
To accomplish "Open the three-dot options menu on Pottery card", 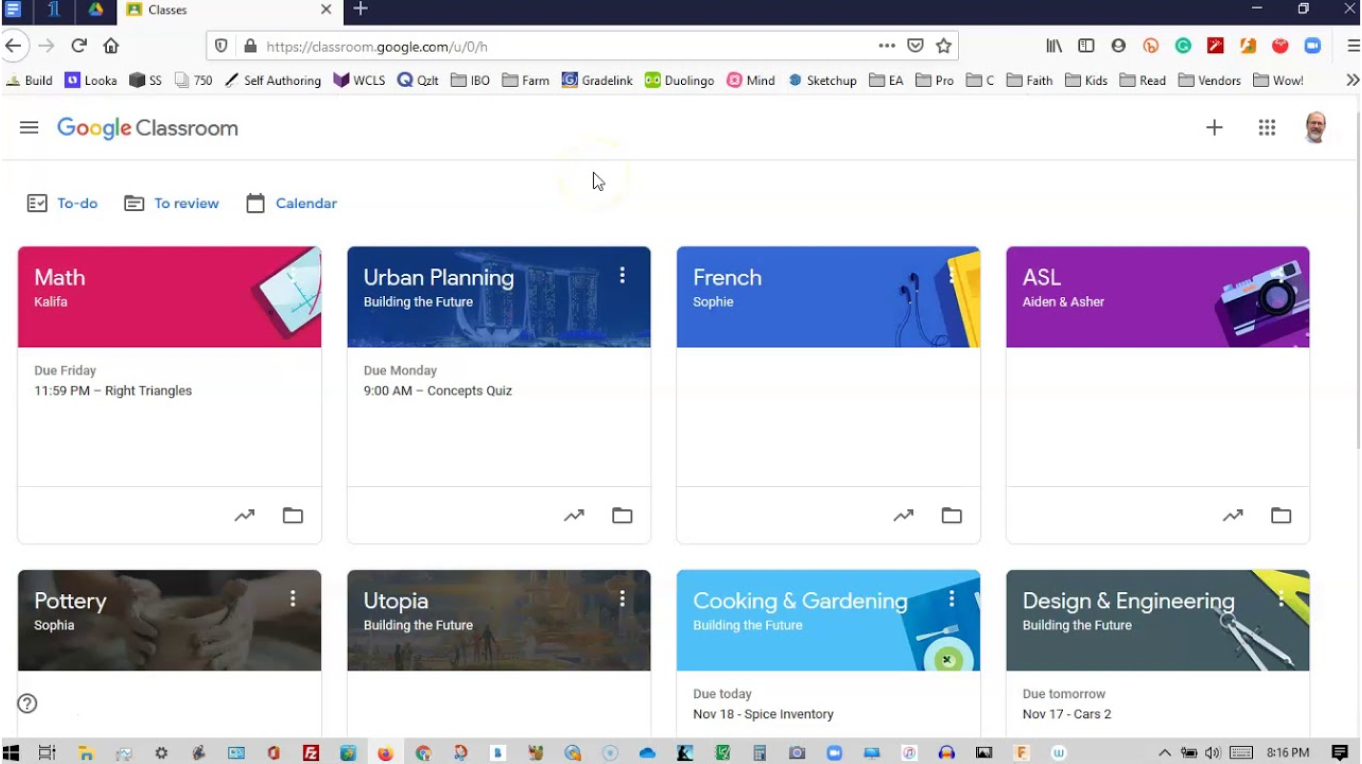I will click(293, 598).
